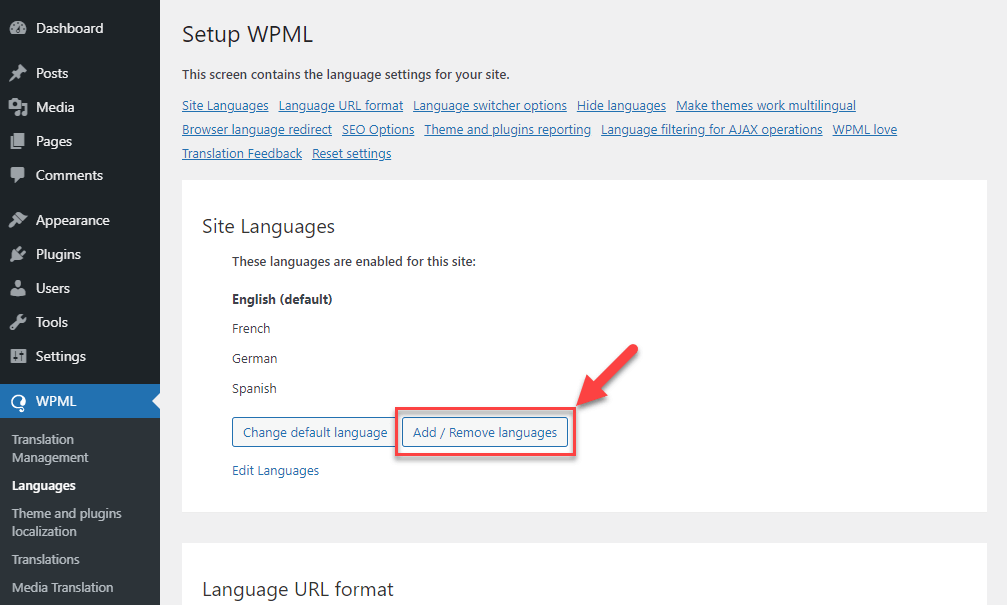The height and width of the screenshot is (605, 1007).
Task: Click the Users person icon
Action: click(18, 288)
